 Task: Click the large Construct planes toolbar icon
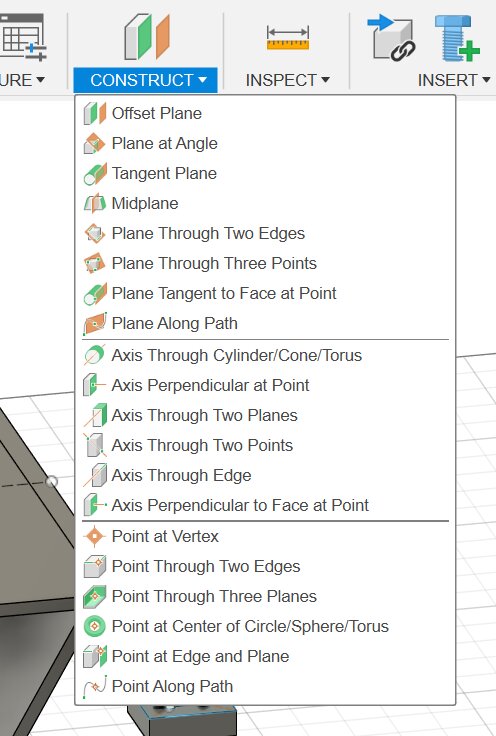click(x=147, y=37)
